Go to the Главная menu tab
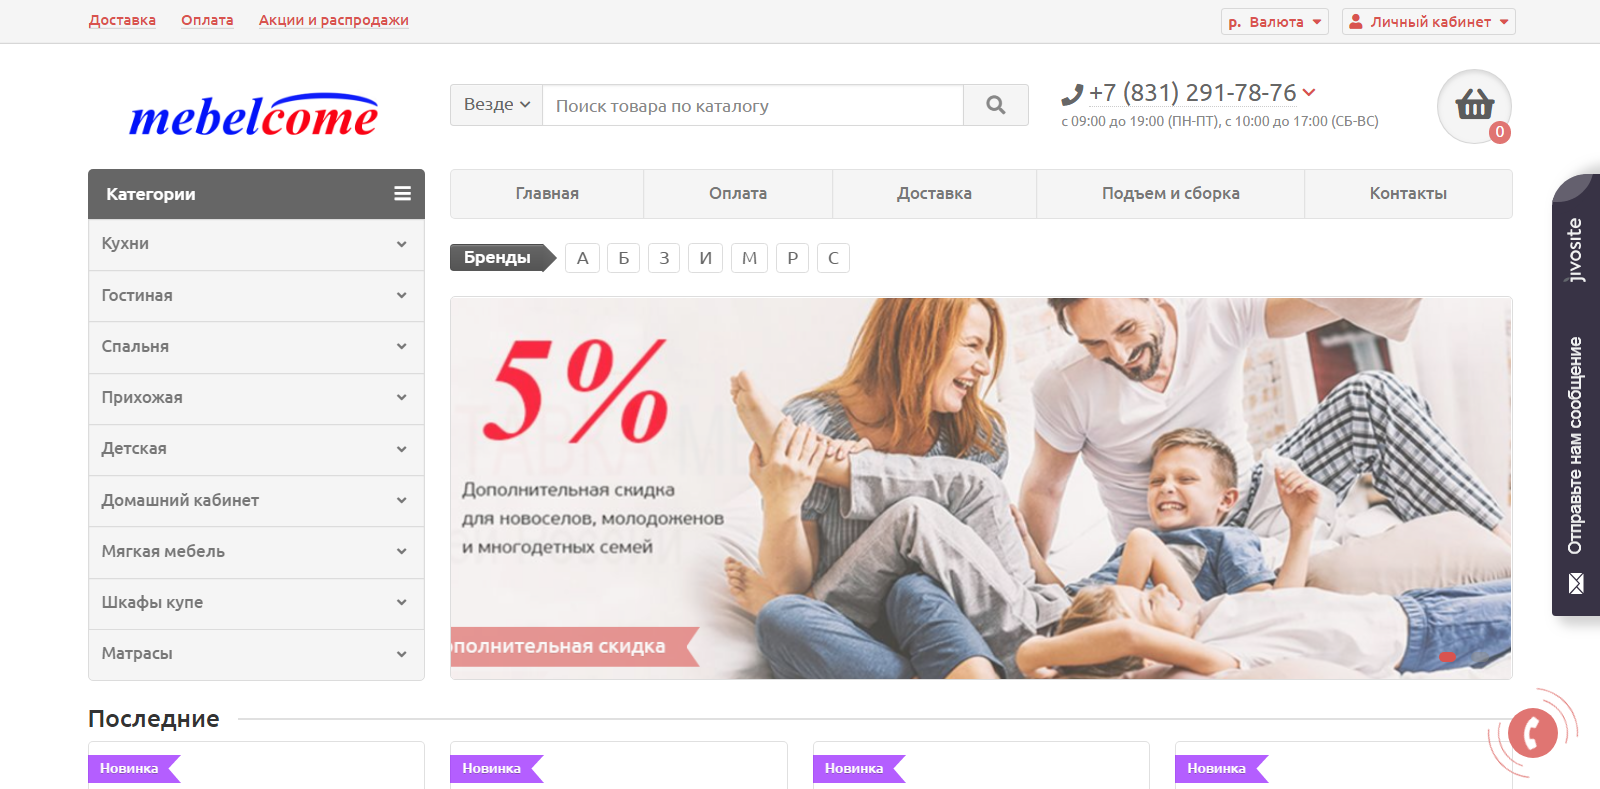Screen dimensions: 1600x789 pos(547,194)
